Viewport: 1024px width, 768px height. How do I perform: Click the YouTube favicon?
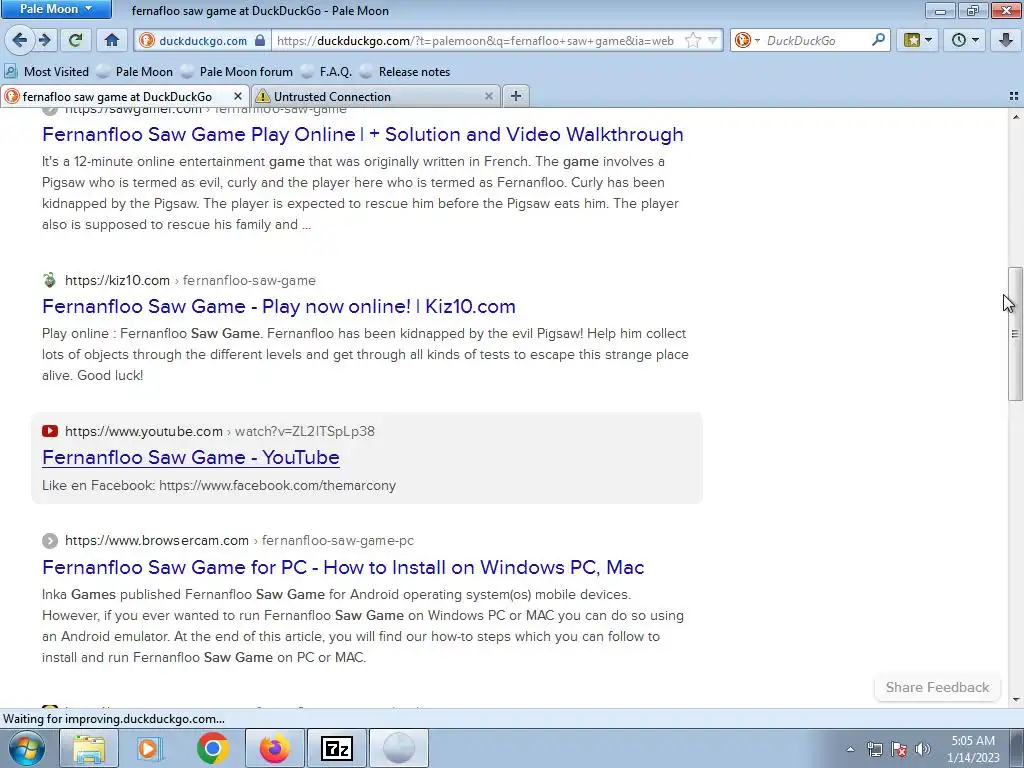point(50,431)
